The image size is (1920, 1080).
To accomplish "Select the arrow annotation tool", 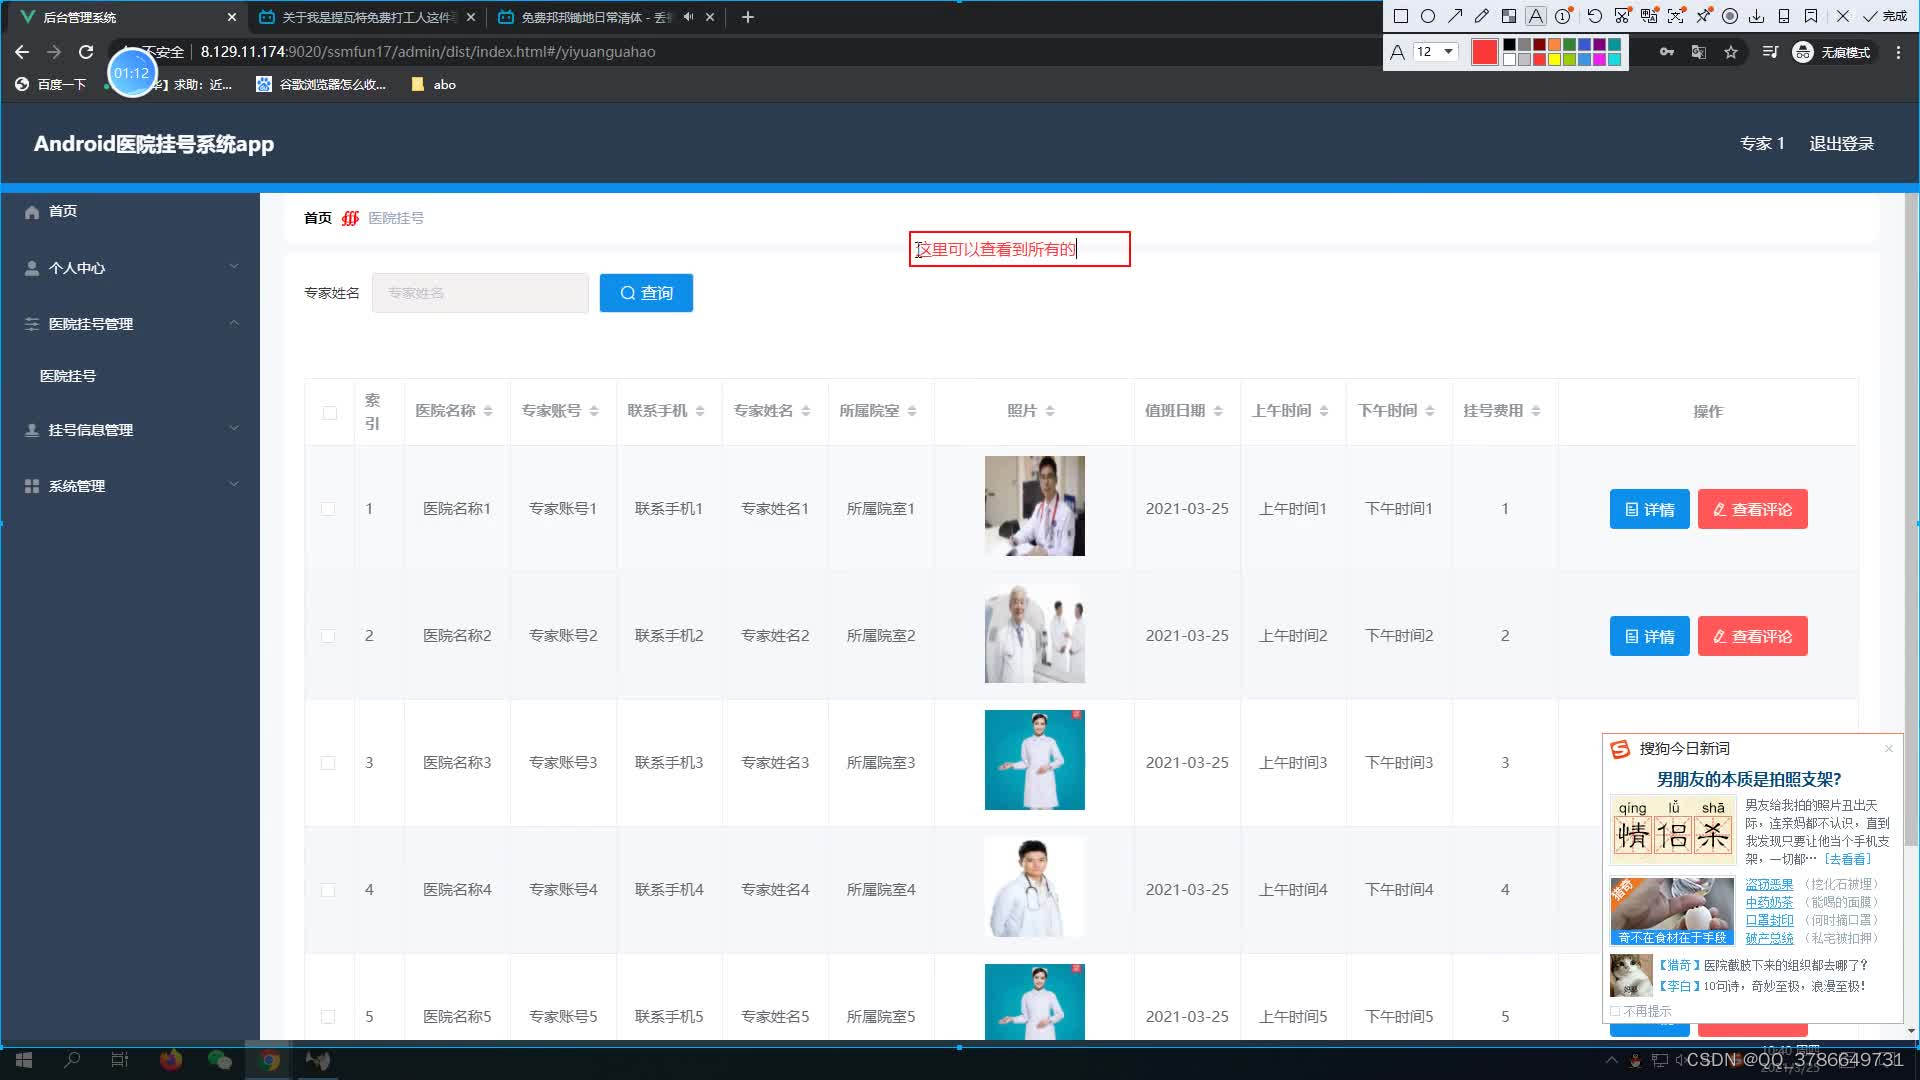I will [x=1455, y=16].
